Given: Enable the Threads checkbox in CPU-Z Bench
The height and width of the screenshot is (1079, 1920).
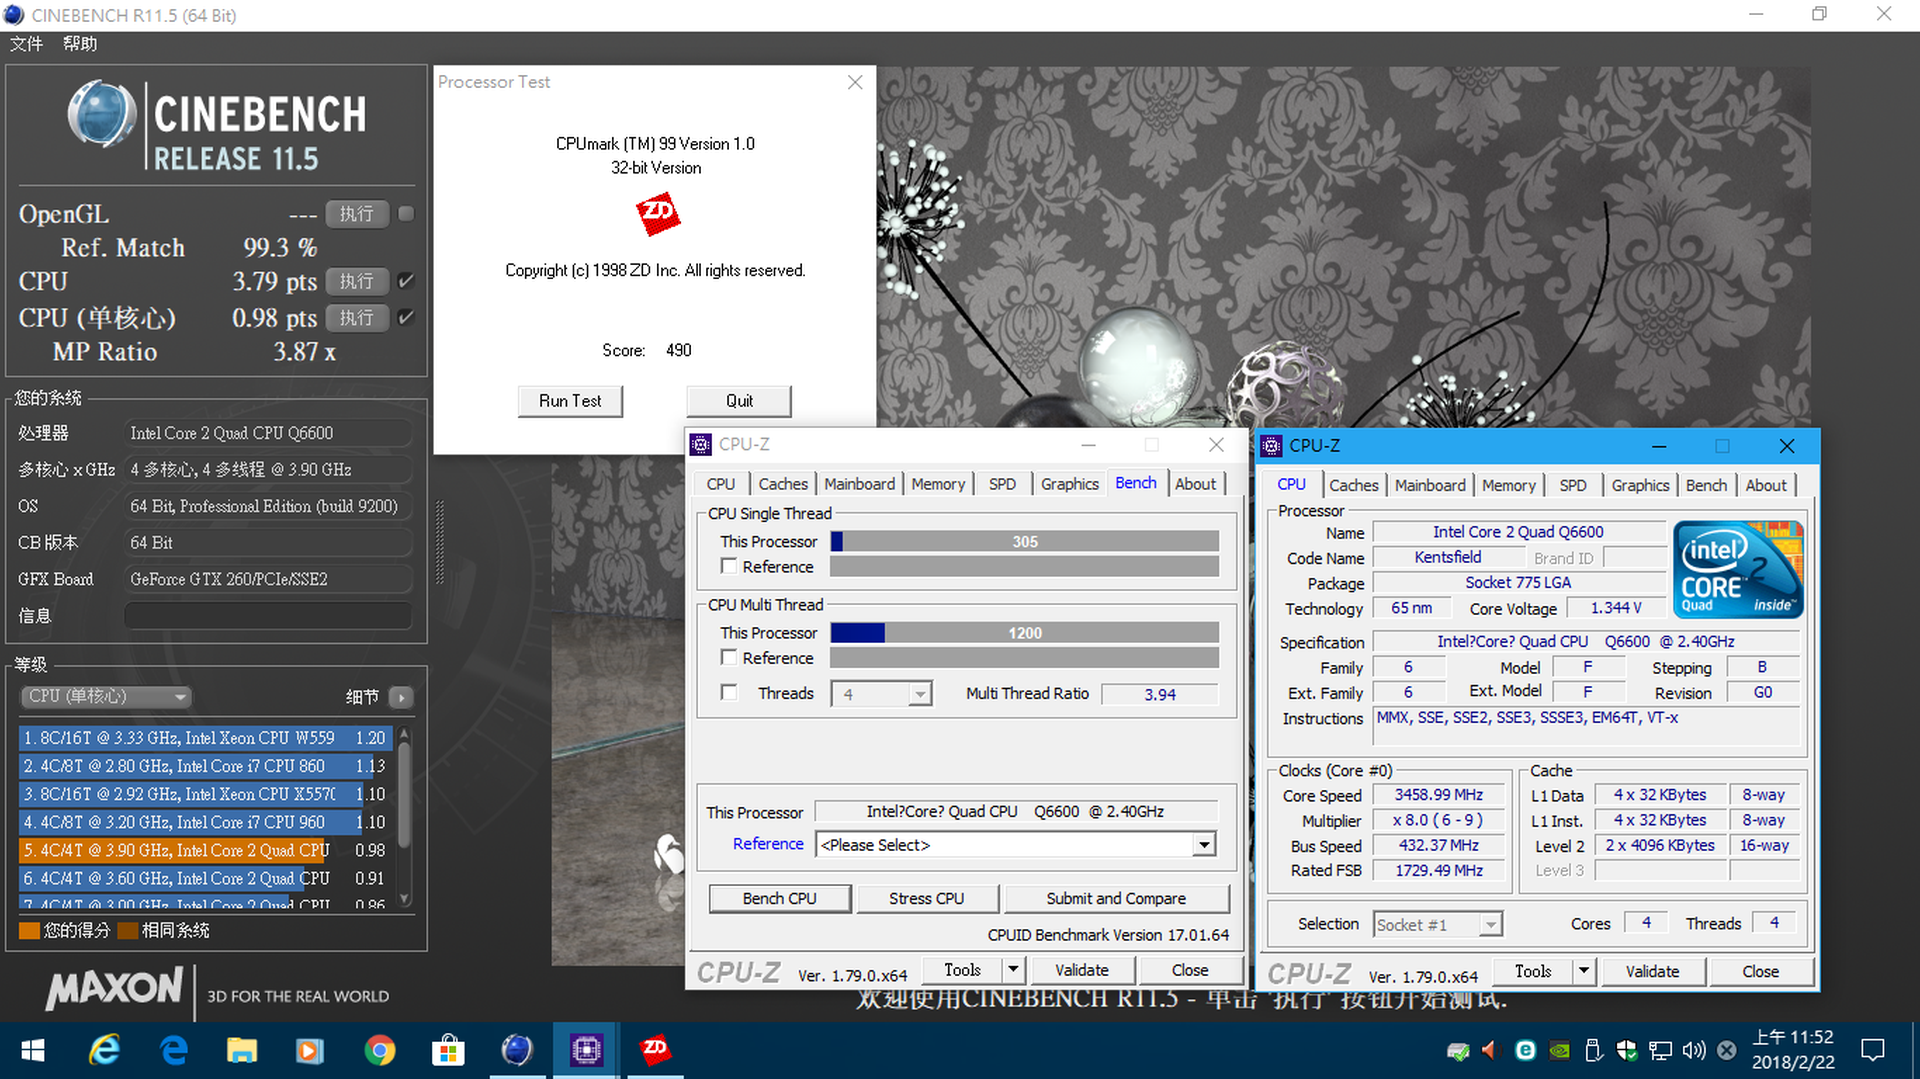Looking at the screenshot, I should (x=729, y=692).
